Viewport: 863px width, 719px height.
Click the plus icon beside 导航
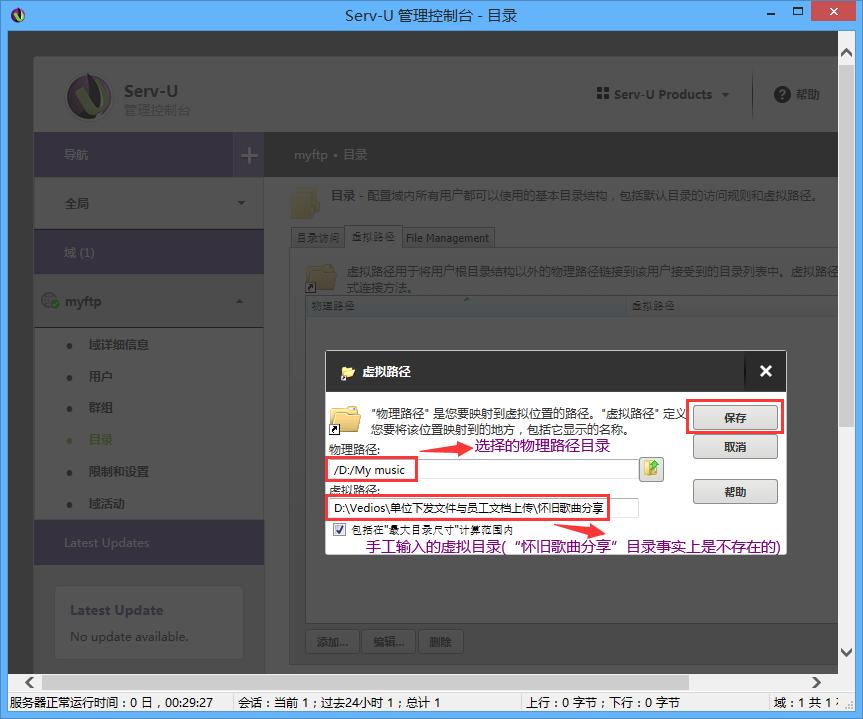click(249, 155)
